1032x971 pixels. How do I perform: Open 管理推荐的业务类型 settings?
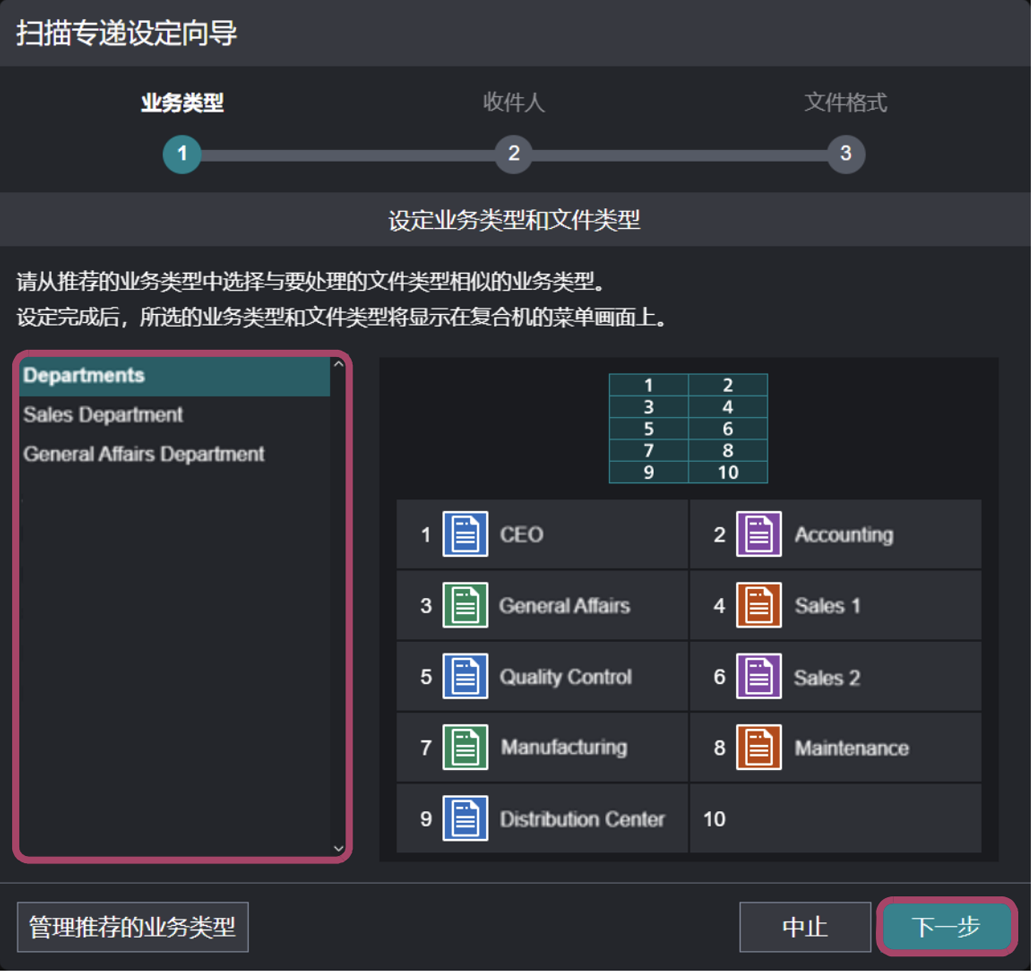pos(132,927)
